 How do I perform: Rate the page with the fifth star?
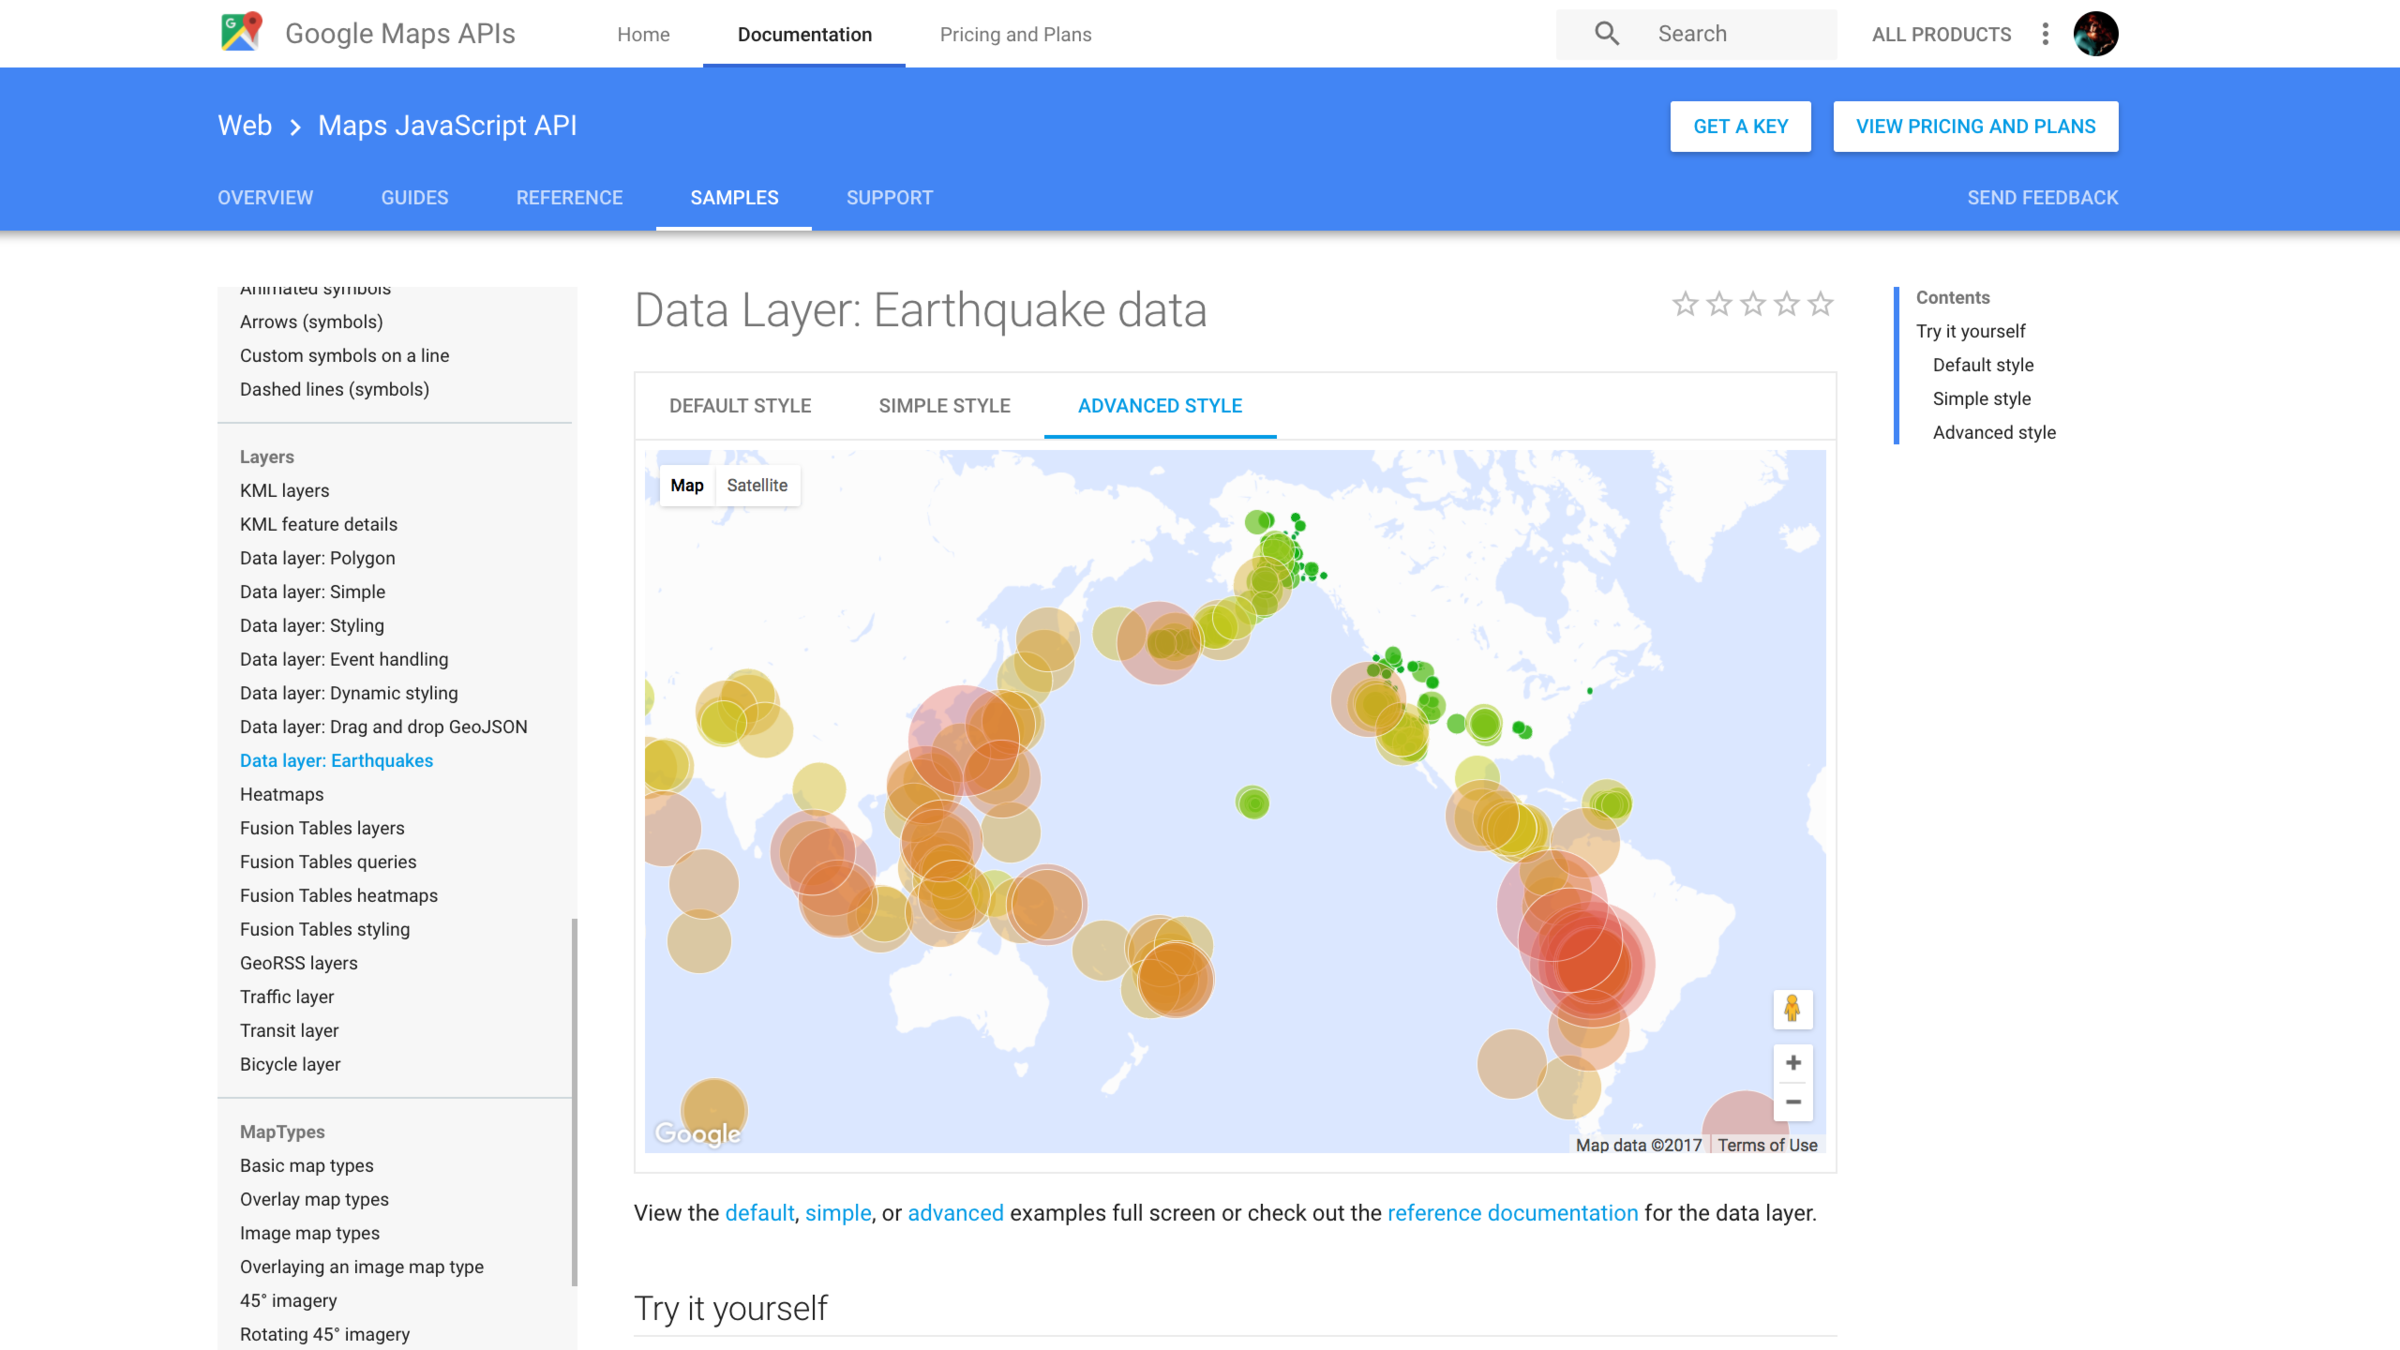(1820, 304)
